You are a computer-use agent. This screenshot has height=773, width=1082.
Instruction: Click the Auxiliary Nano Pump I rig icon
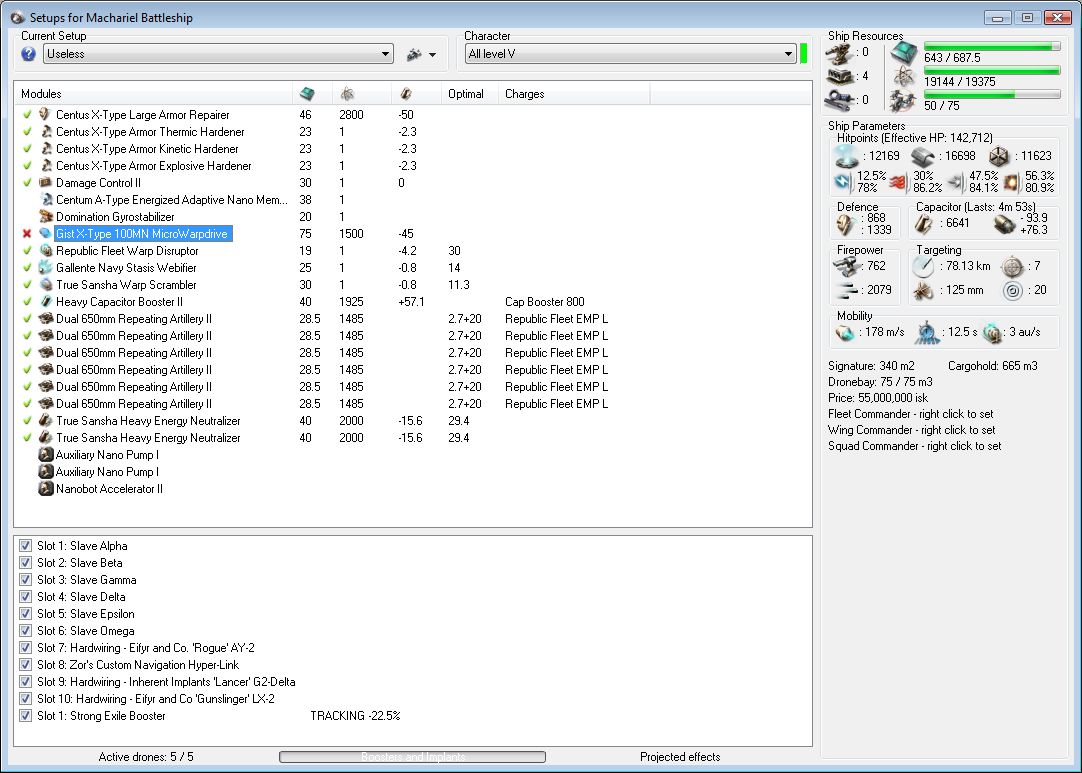click(45, 455)
